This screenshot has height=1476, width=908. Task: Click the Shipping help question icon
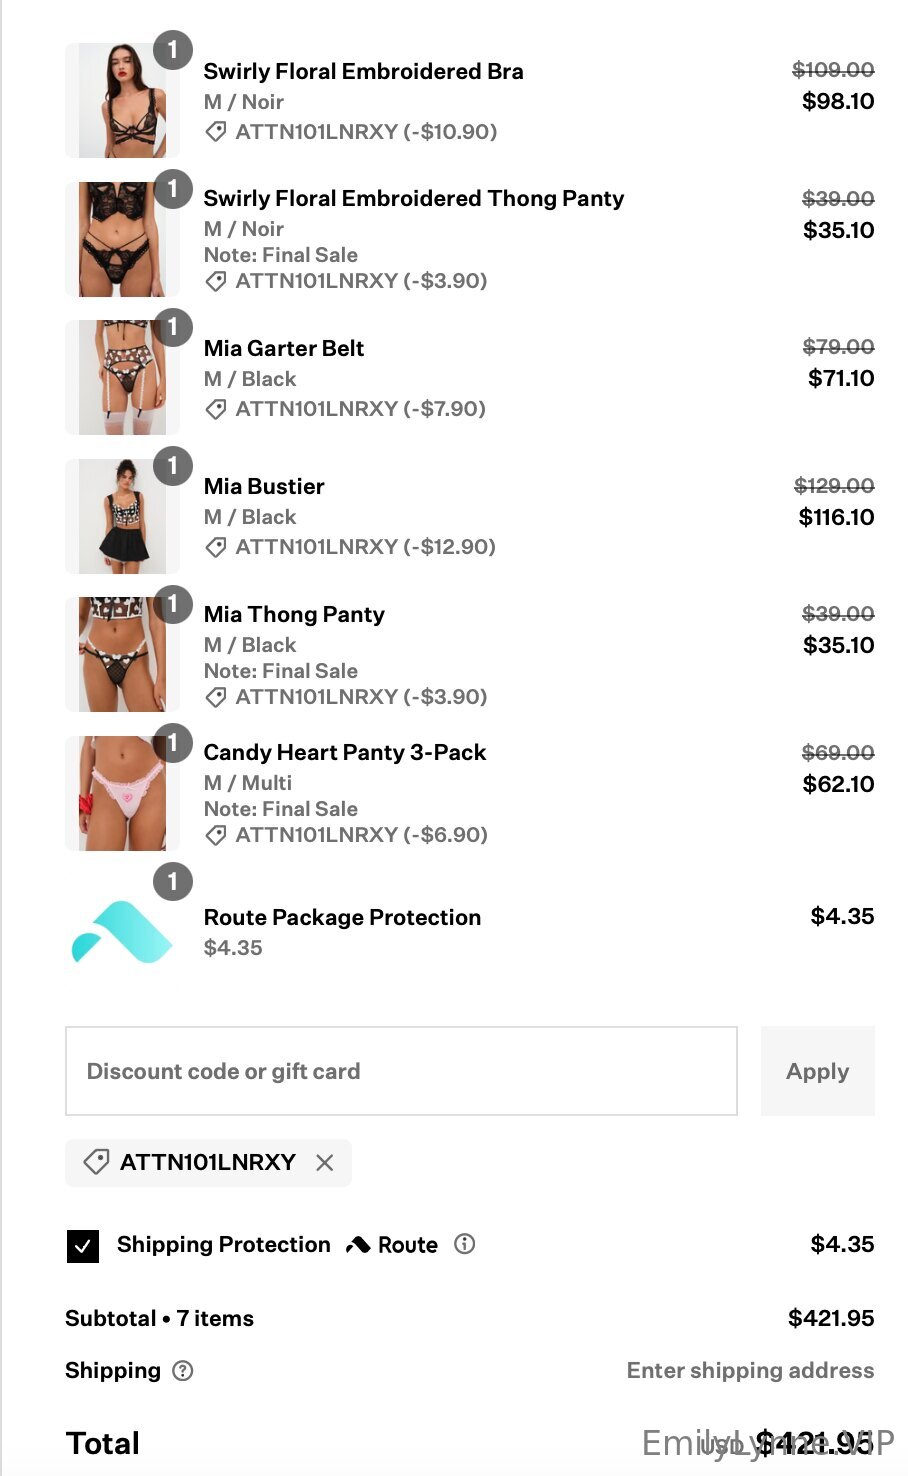click(x=183, y=1371)
